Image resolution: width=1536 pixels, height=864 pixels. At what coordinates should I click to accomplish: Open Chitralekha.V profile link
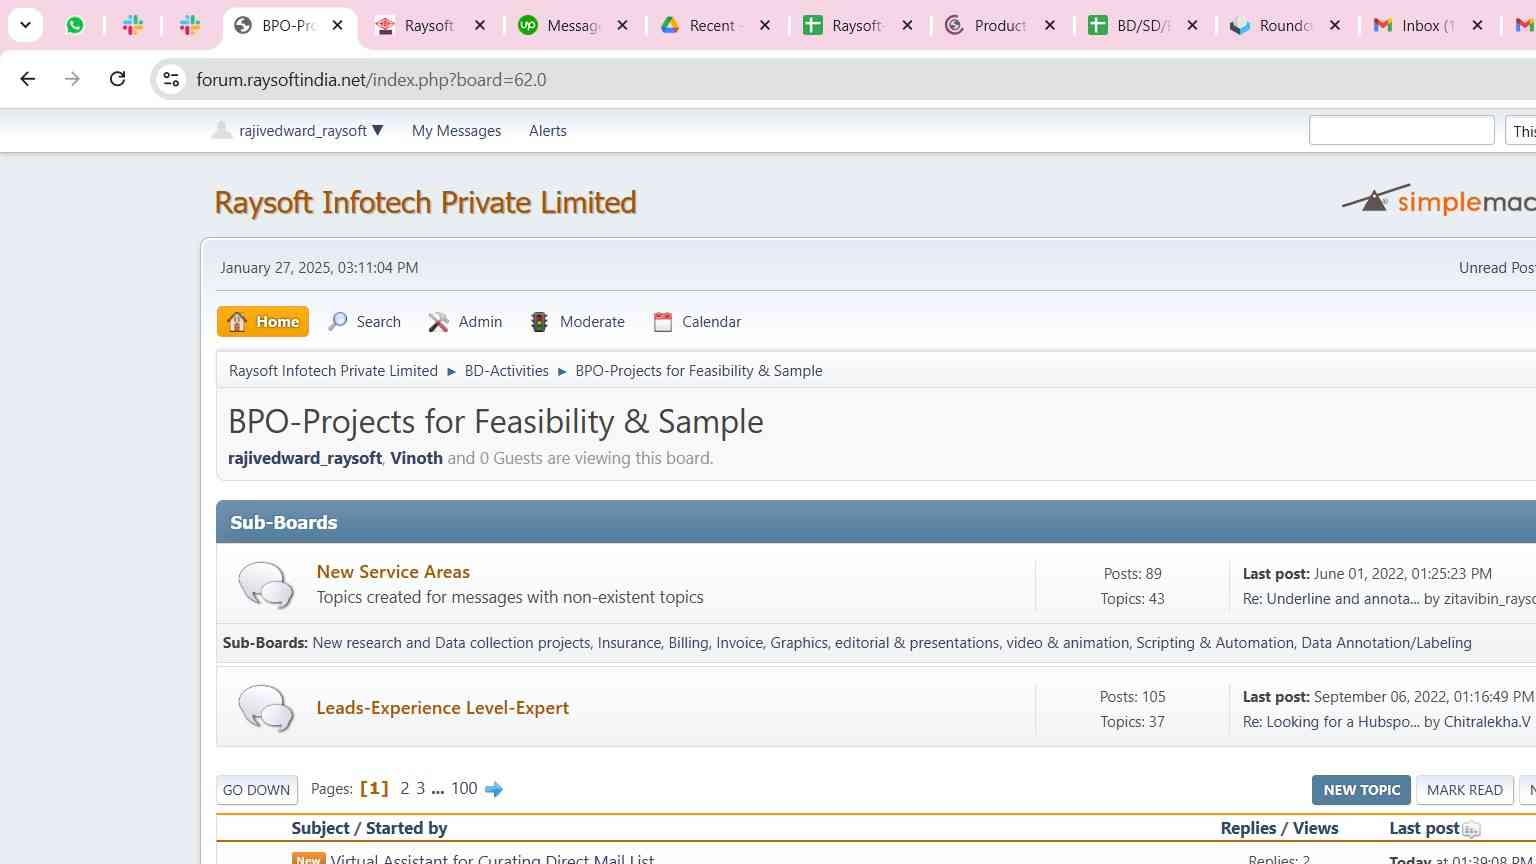(x=1487, y=722)
